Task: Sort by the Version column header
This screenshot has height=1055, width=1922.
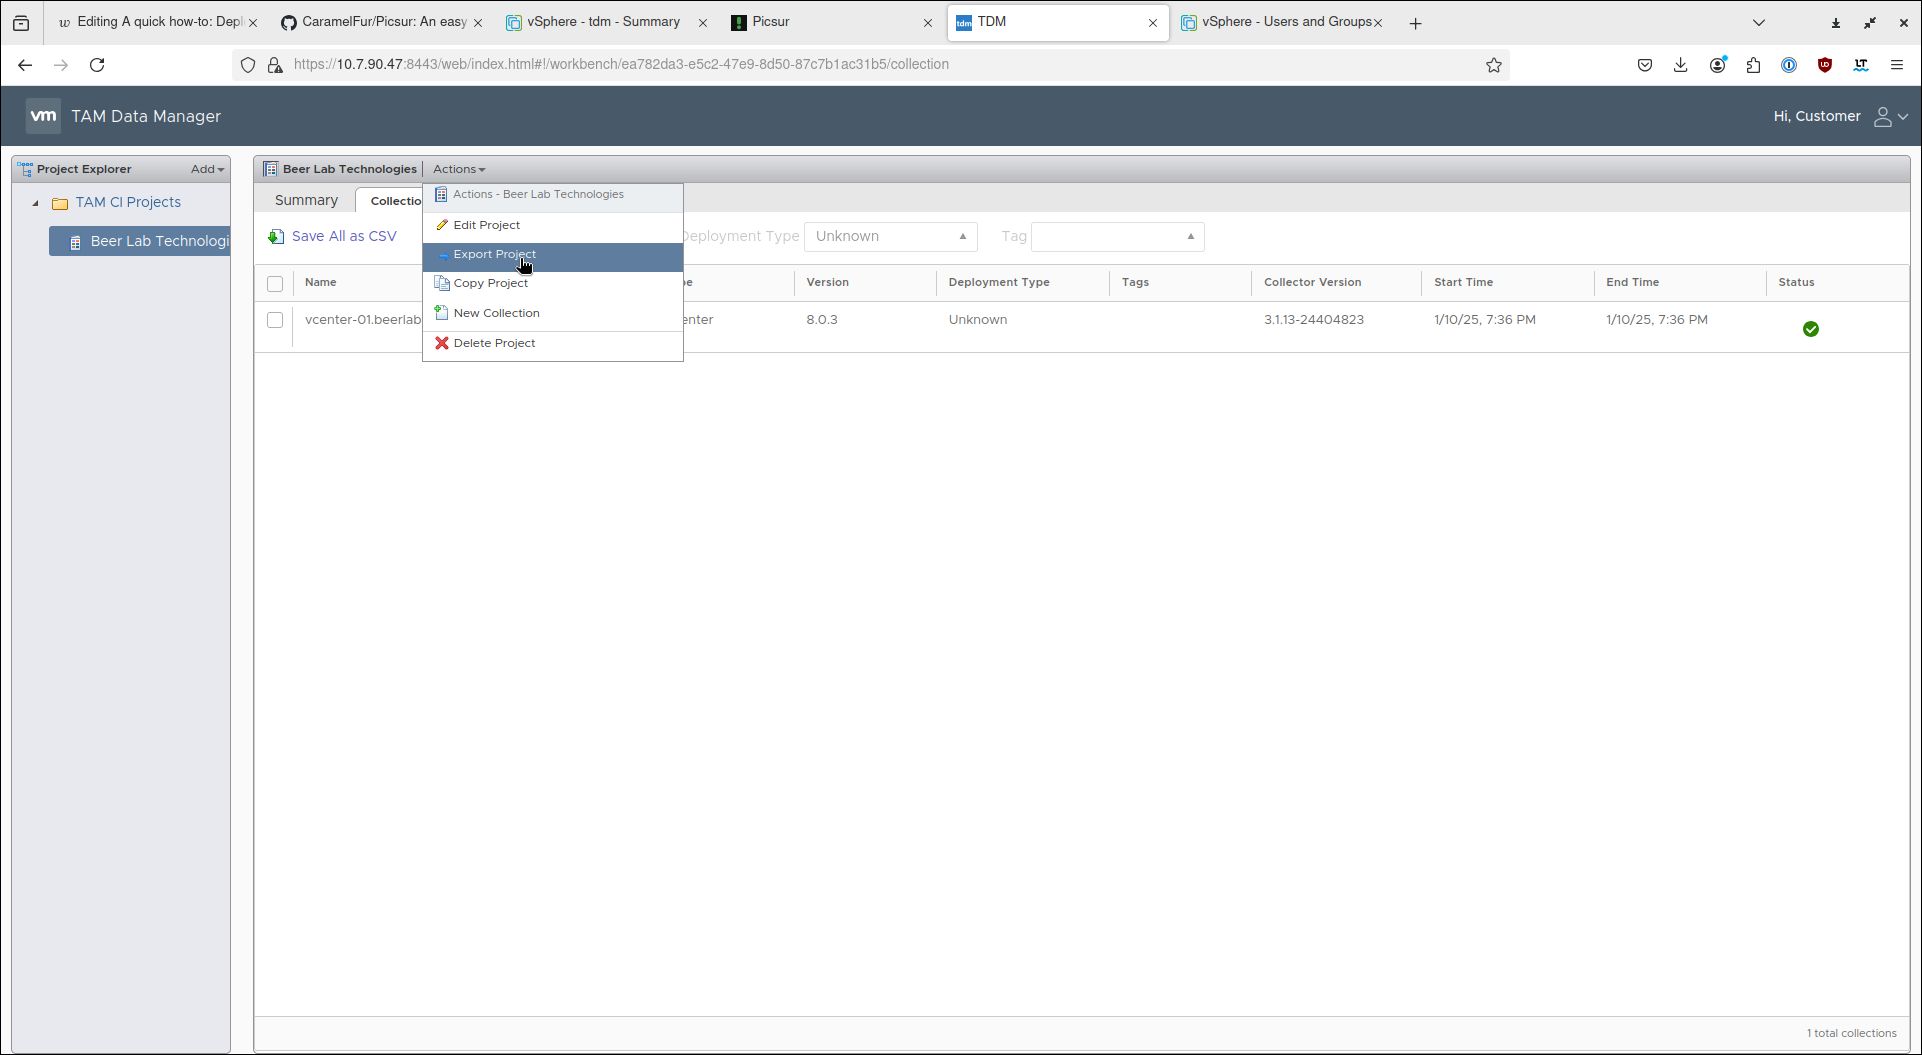Action: pyautogui.click(x=827, y=283)
